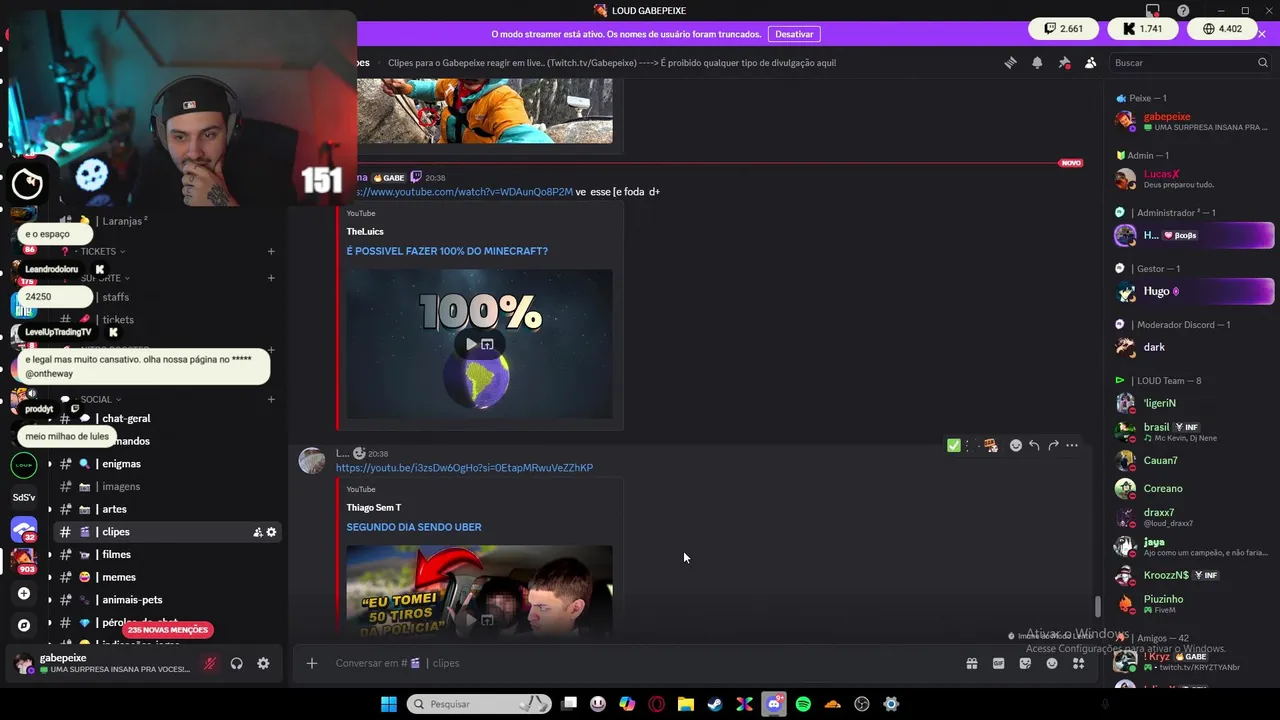Viewport: 1280px width, 720px height.
Task: Open user settings gear
Action: [x=263, y=663]
